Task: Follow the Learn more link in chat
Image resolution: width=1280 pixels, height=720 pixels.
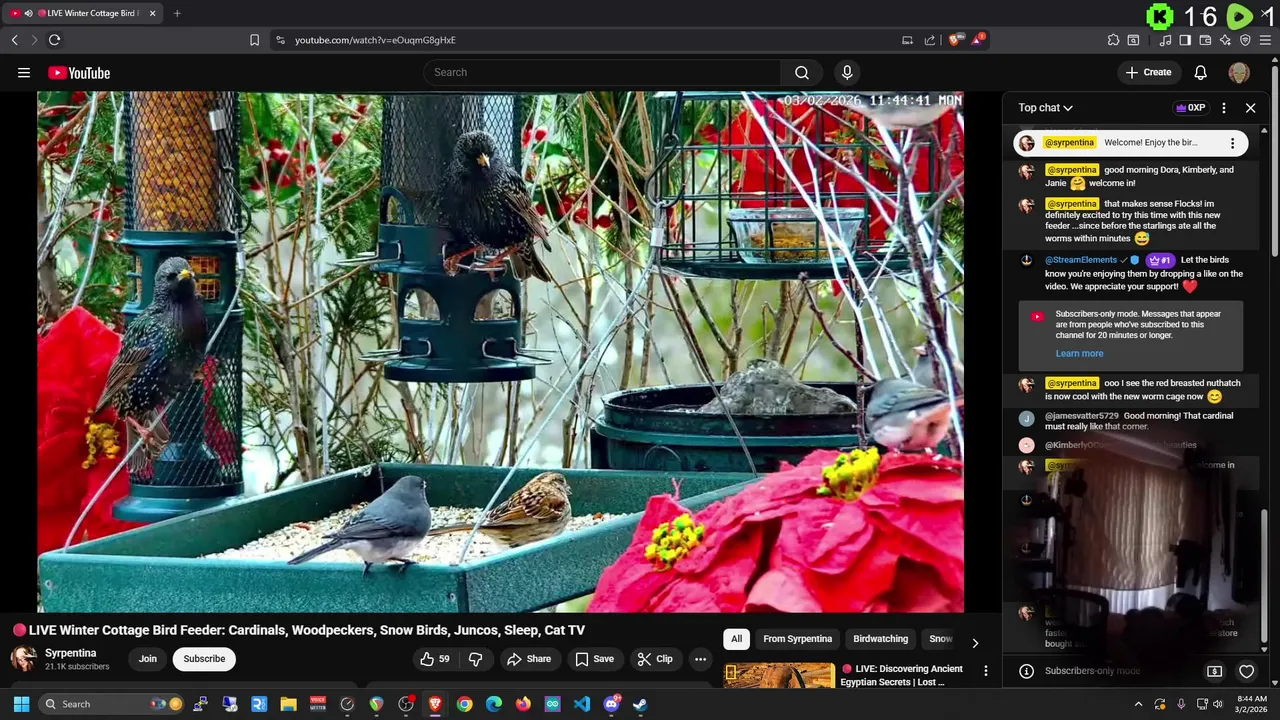Action: point(1079,353)
